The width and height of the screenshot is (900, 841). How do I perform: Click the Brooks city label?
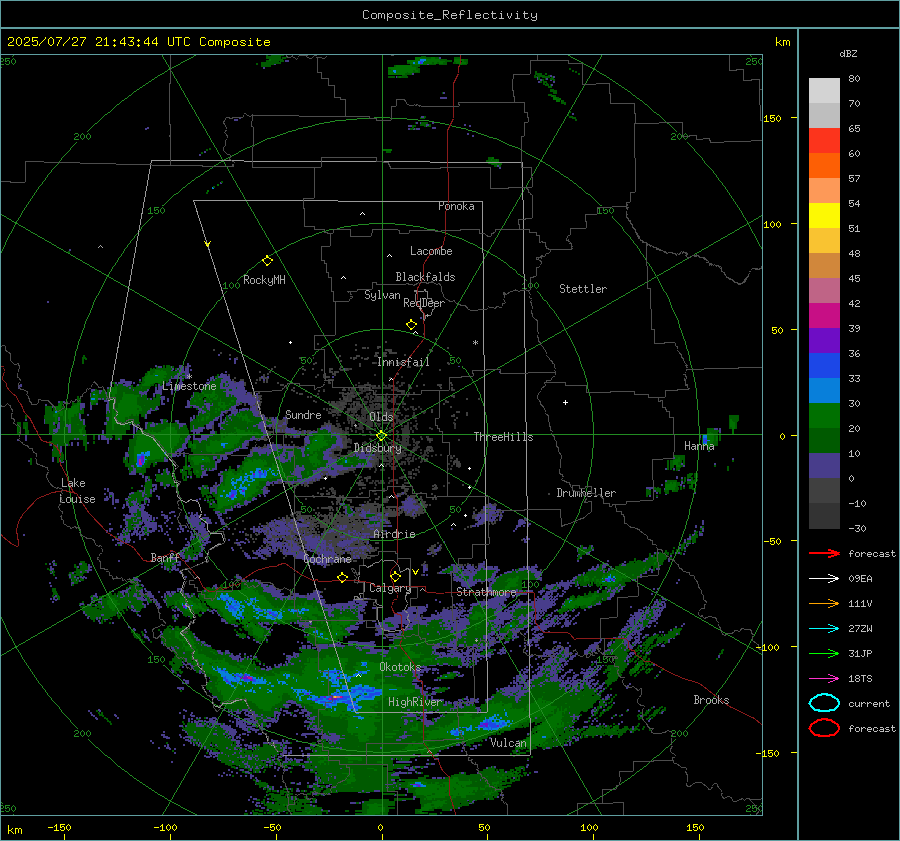[711, 700]
